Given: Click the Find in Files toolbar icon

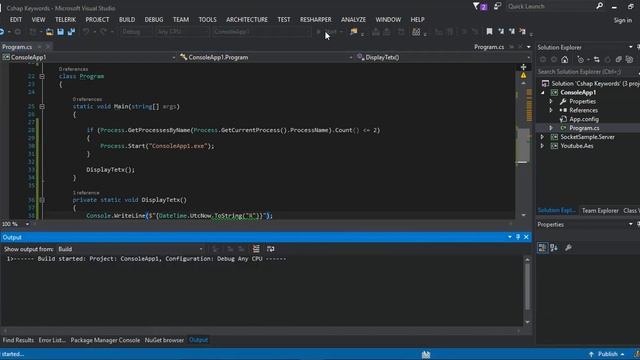Looking at the screenshot, I should pos(353,31).
